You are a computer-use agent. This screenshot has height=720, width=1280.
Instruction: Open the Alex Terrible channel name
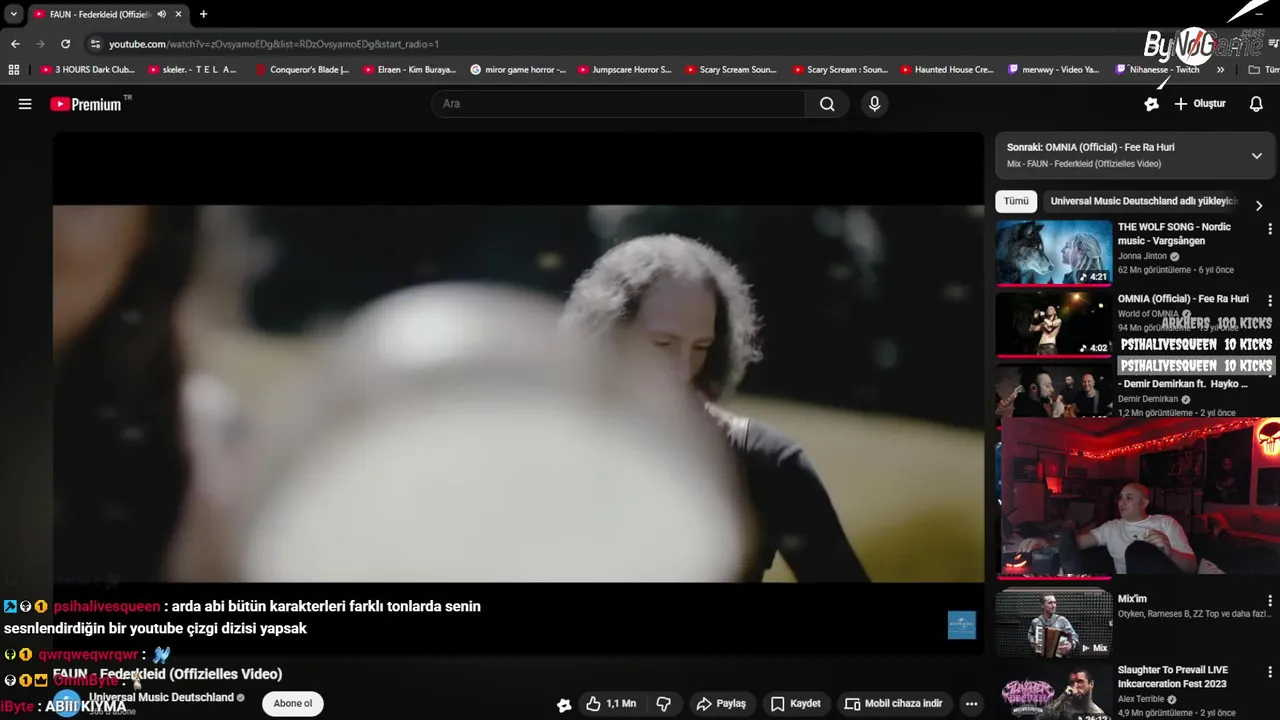(x=1143, y=699)
